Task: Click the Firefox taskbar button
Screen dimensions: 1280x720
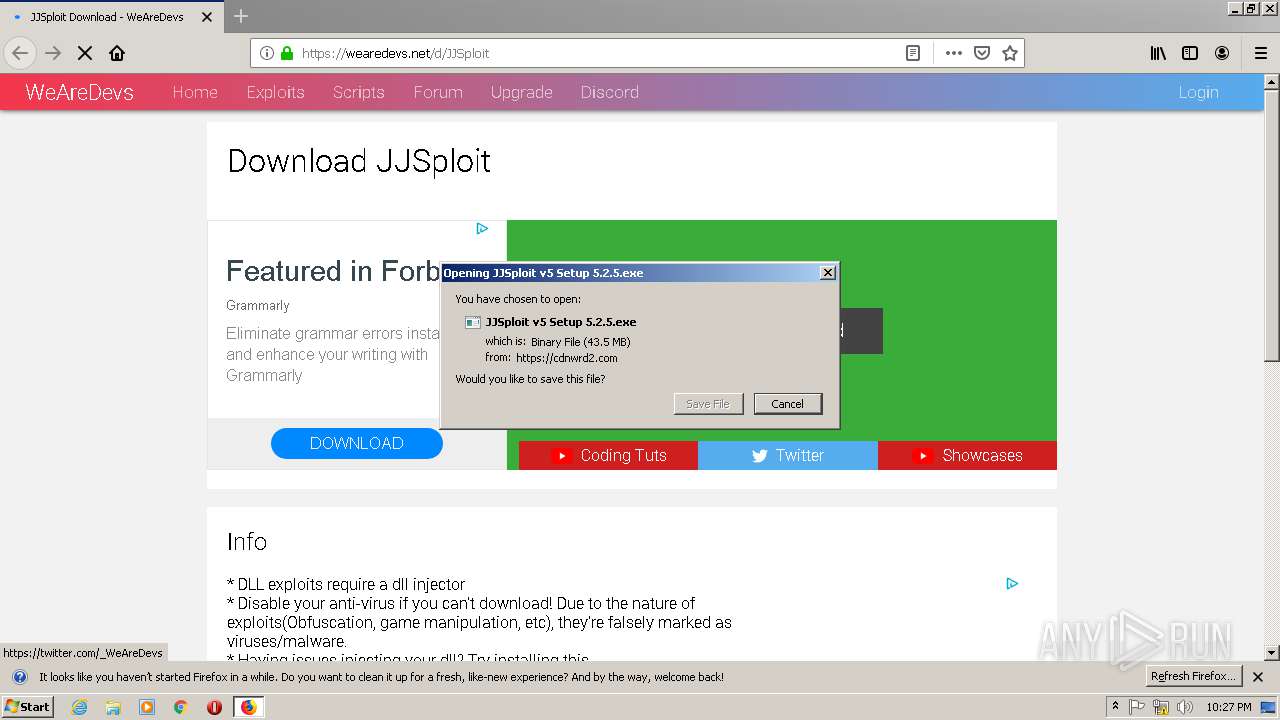Action: [248, 707]
